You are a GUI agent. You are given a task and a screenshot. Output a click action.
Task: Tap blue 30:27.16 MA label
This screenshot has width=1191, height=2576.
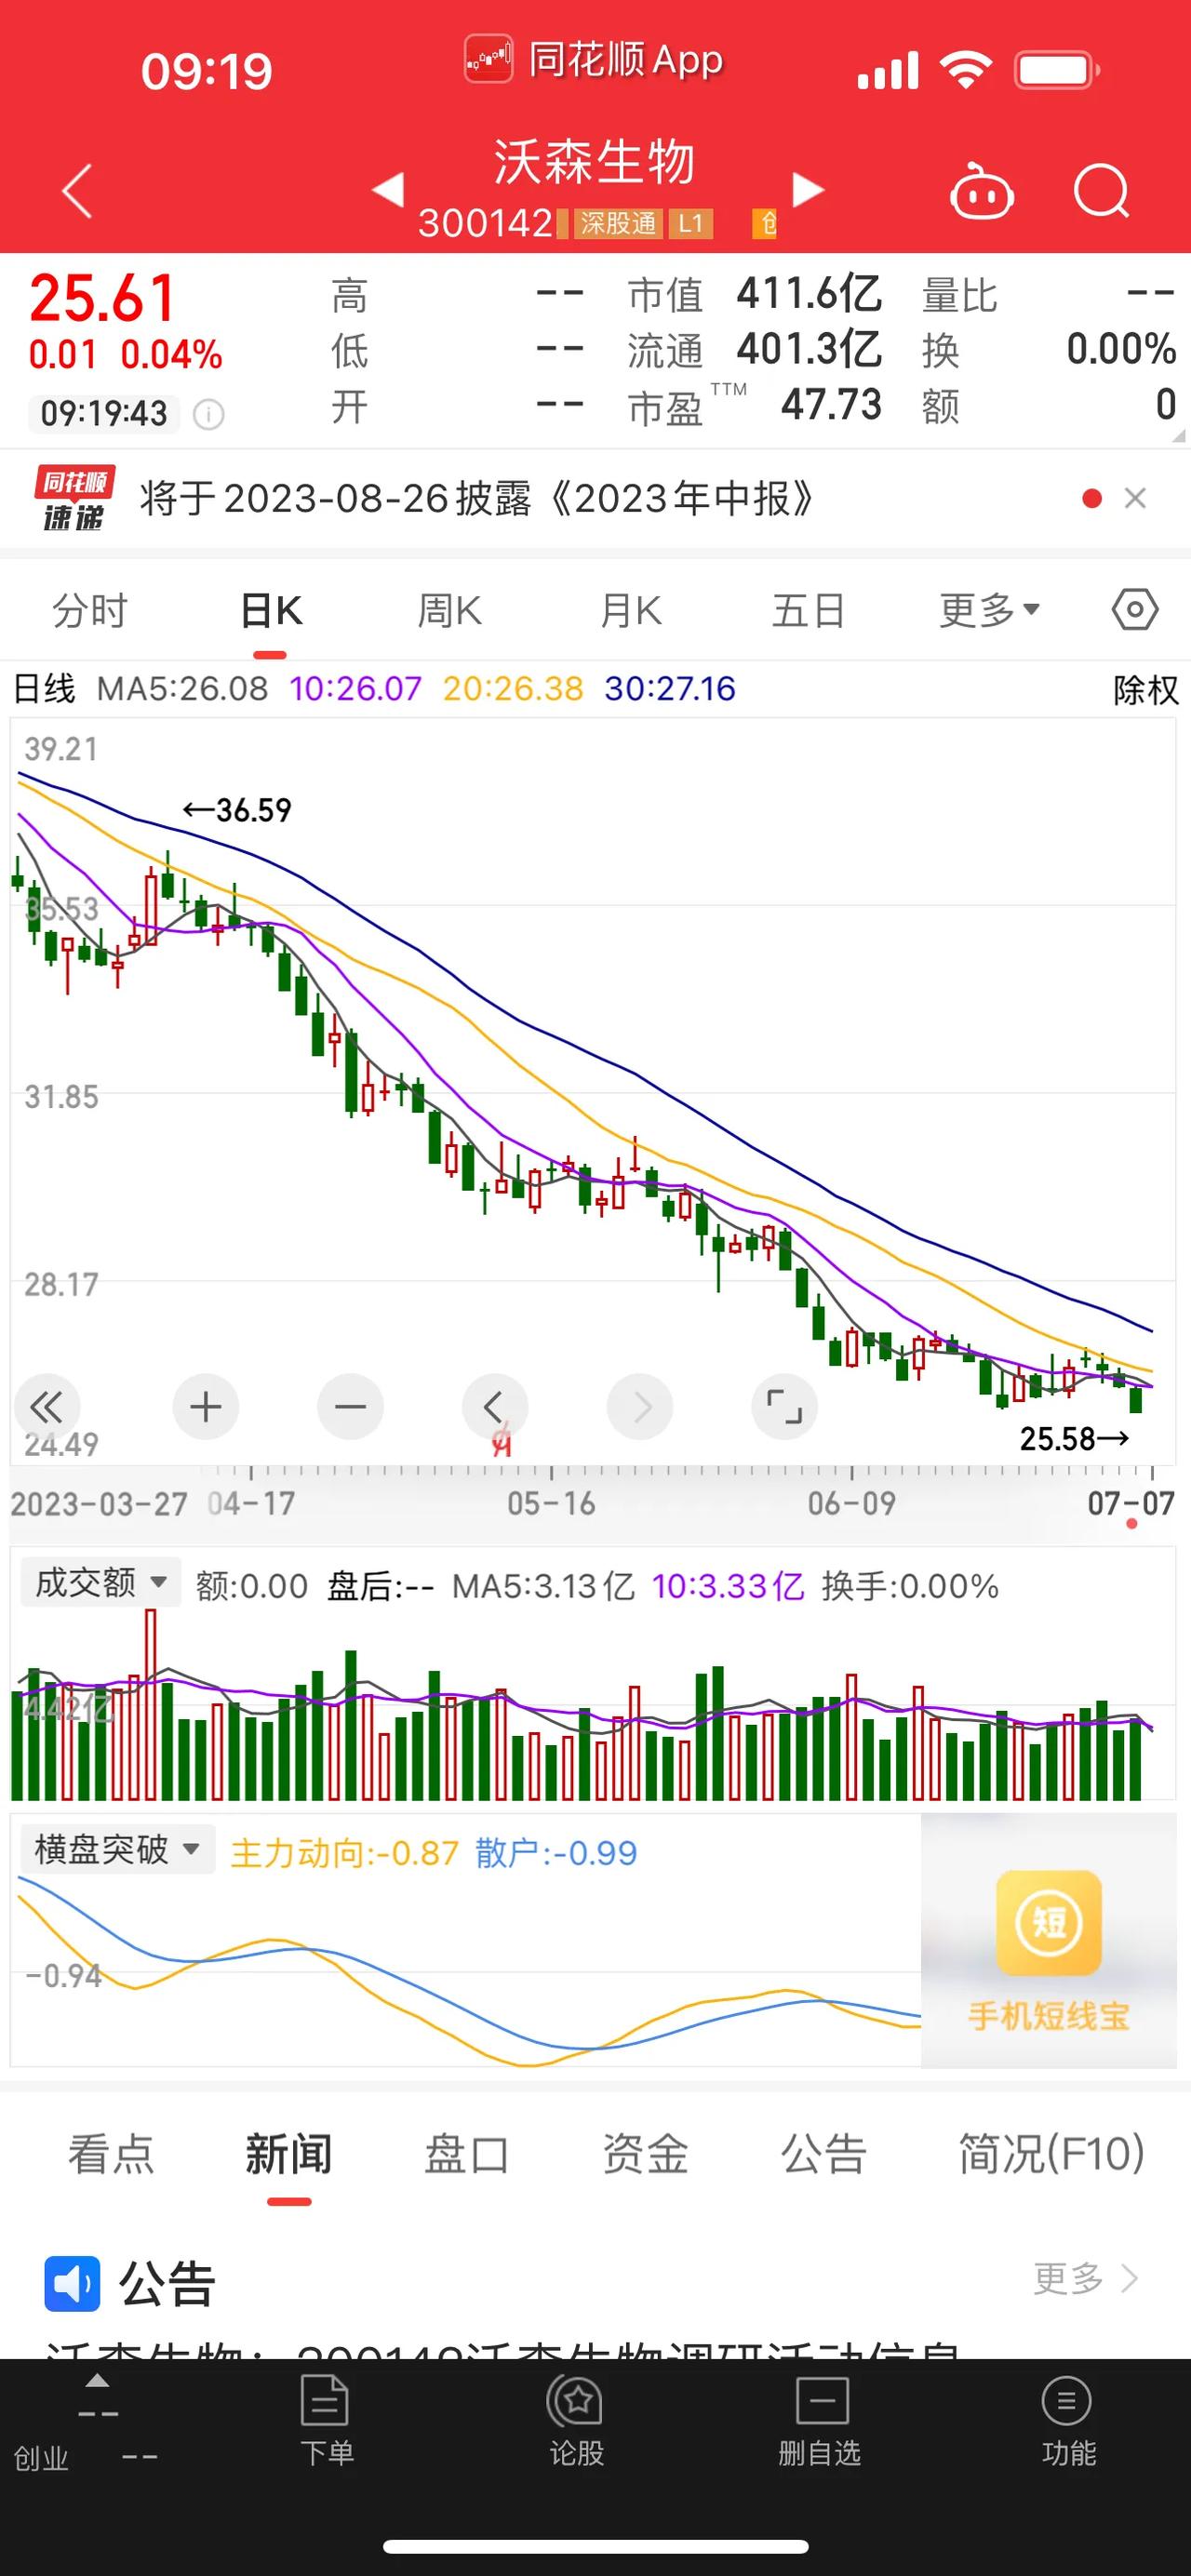(x=670, y=689)
